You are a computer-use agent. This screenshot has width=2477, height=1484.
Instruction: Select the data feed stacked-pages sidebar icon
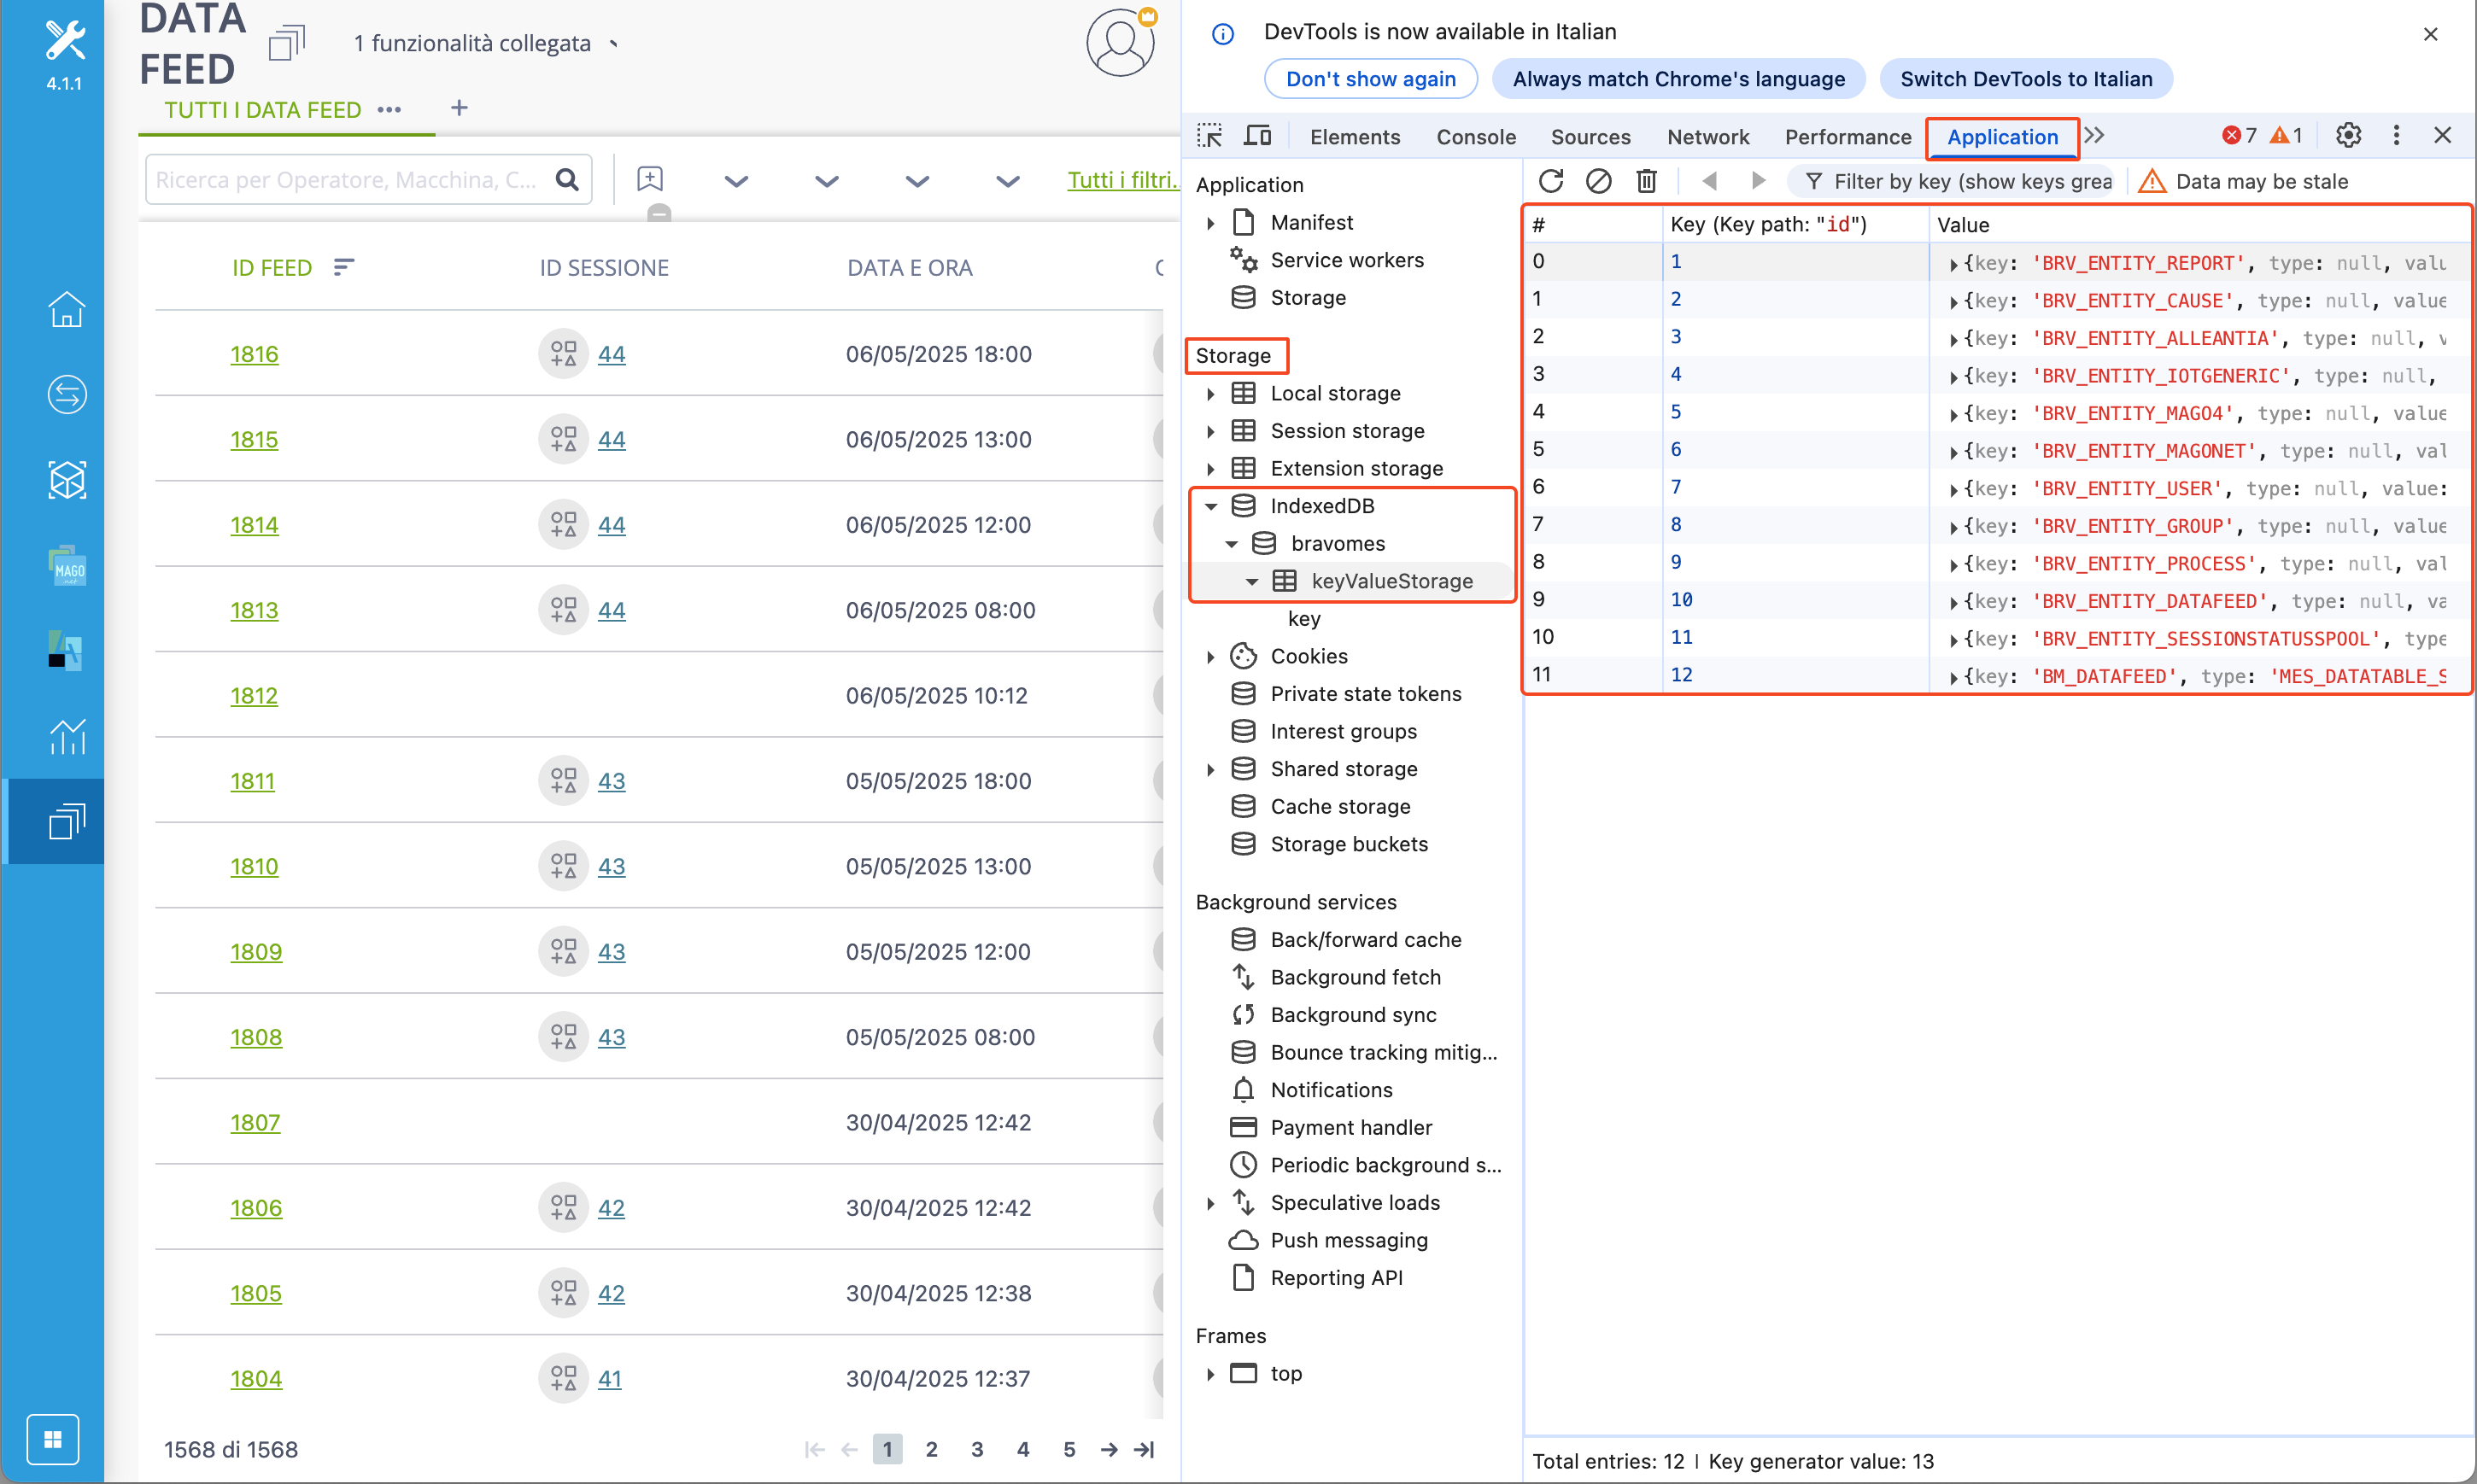tap(66, 822)
